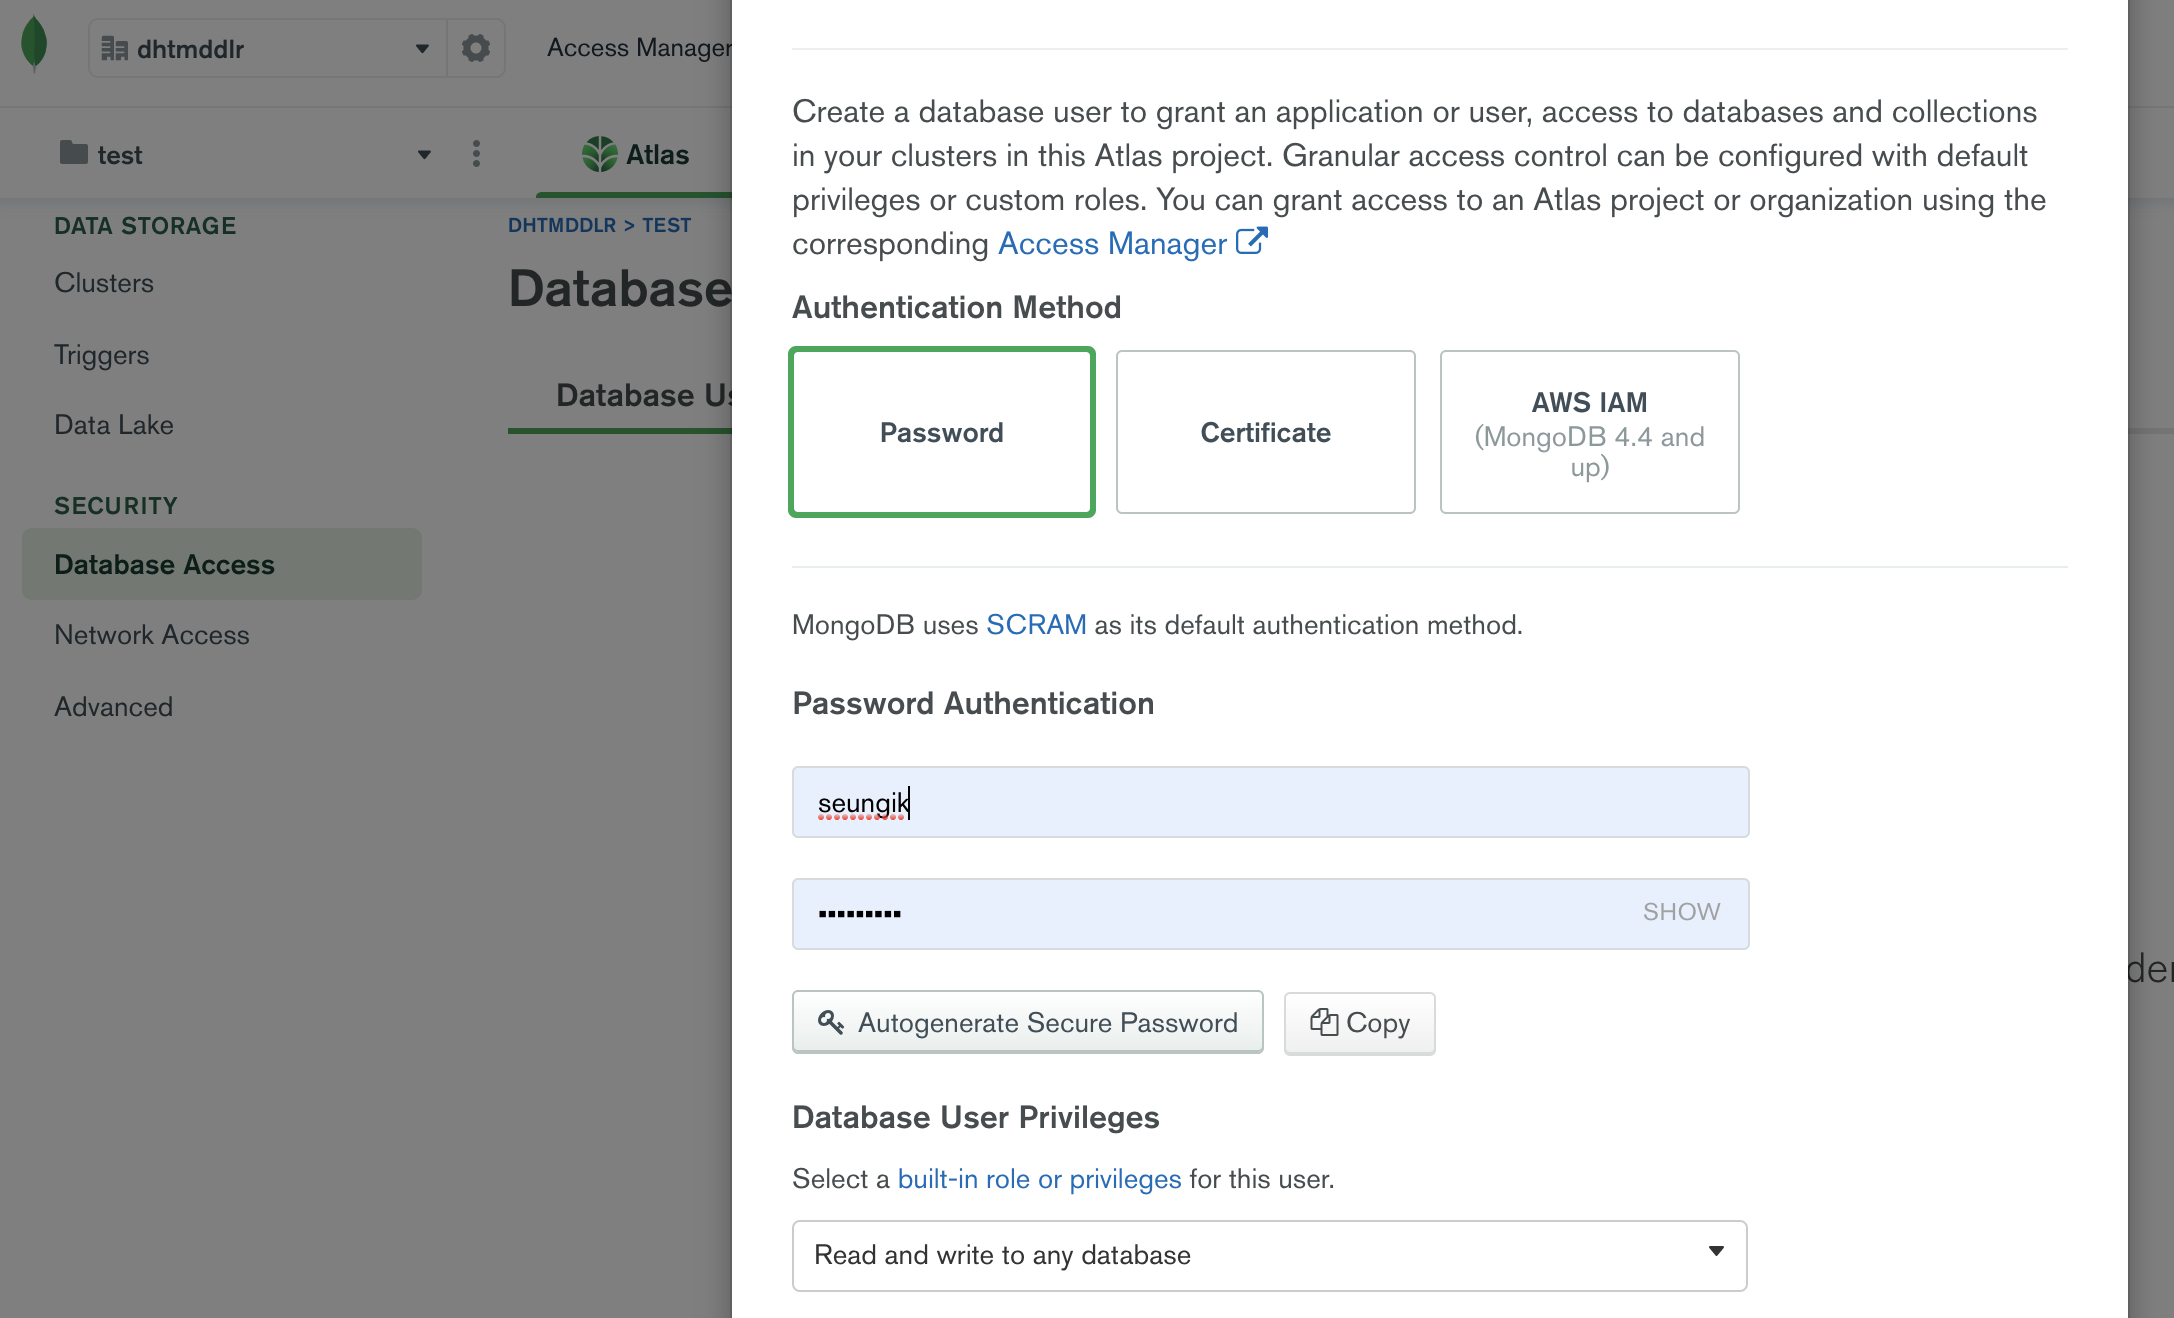Switch to the Atlas tab
This screenshot has width=2174, height=1318.
635,155
